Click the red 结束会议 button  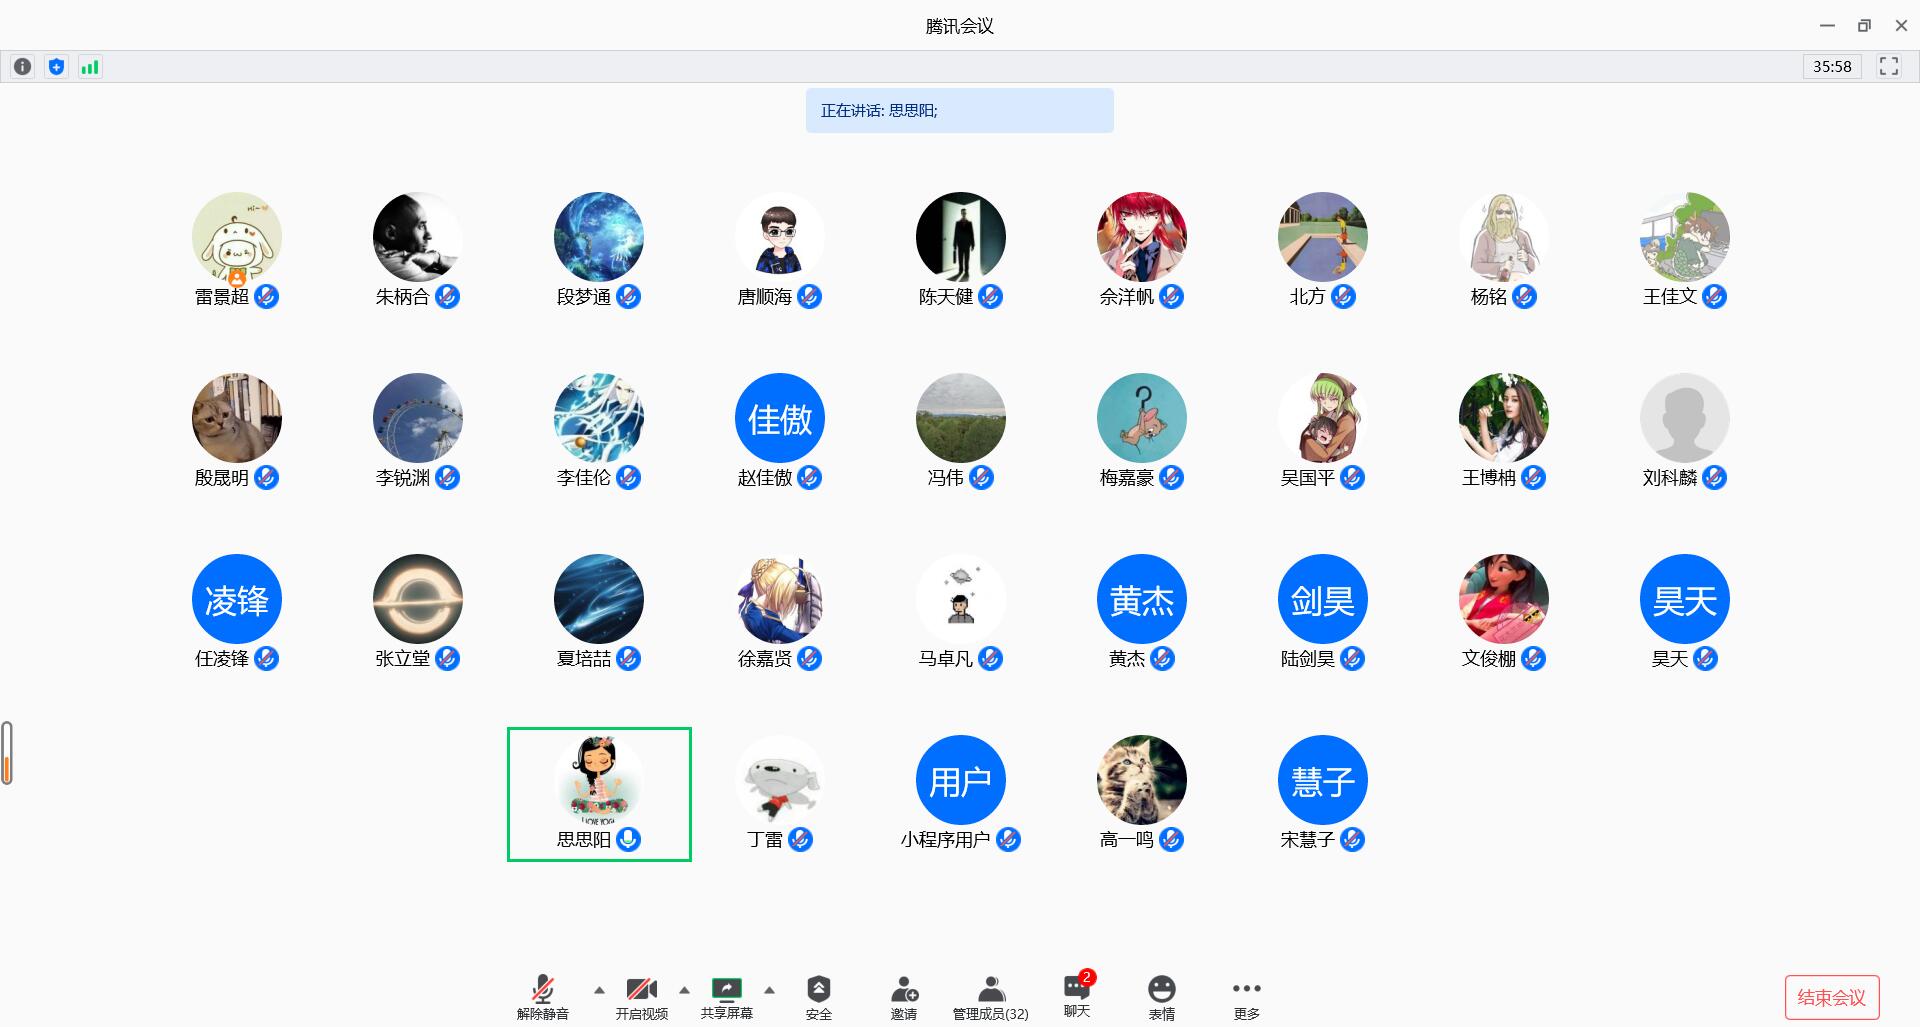1831,997
